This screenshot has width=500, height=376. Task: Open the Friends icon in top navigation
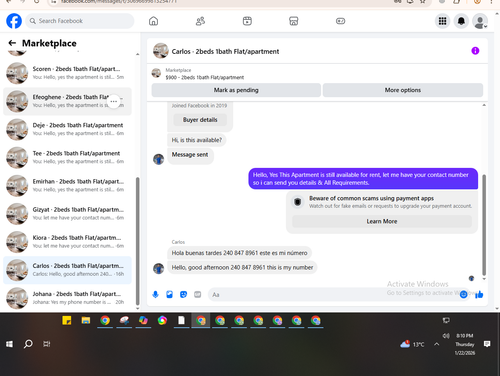200,21
